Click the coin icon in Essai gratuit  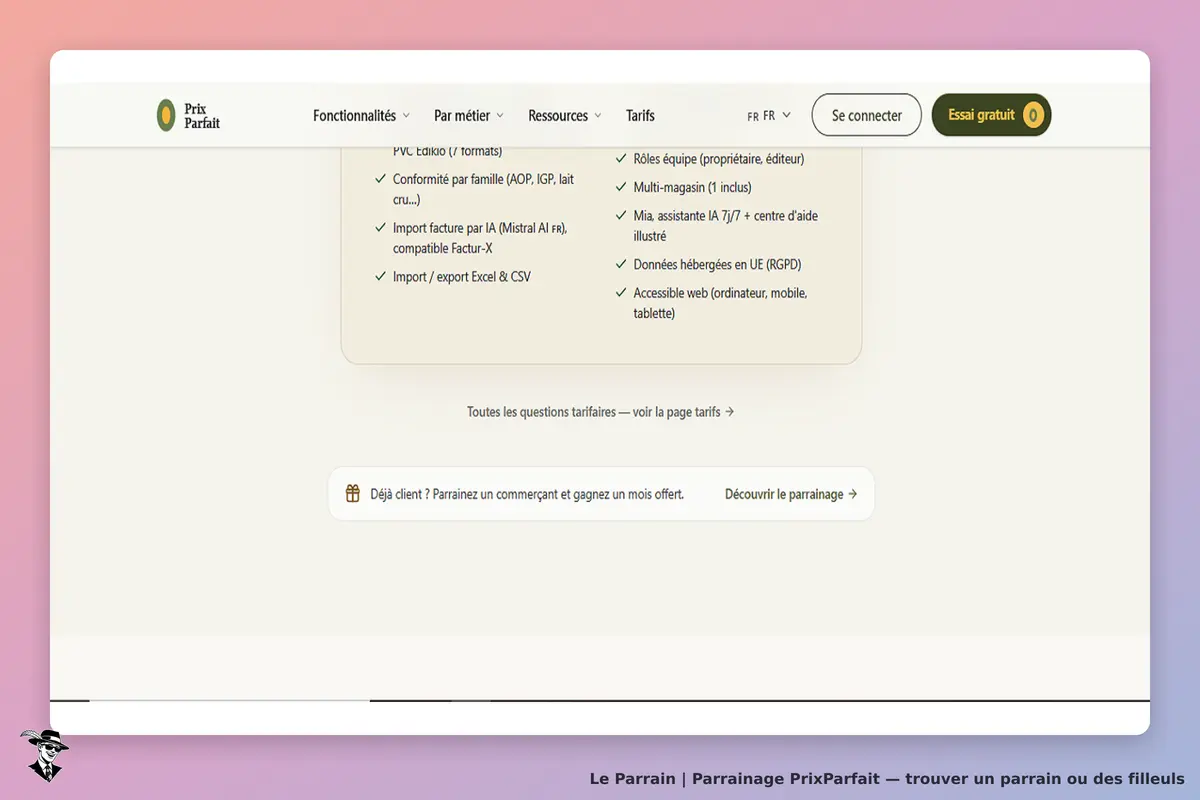[x=1033, y=115]
